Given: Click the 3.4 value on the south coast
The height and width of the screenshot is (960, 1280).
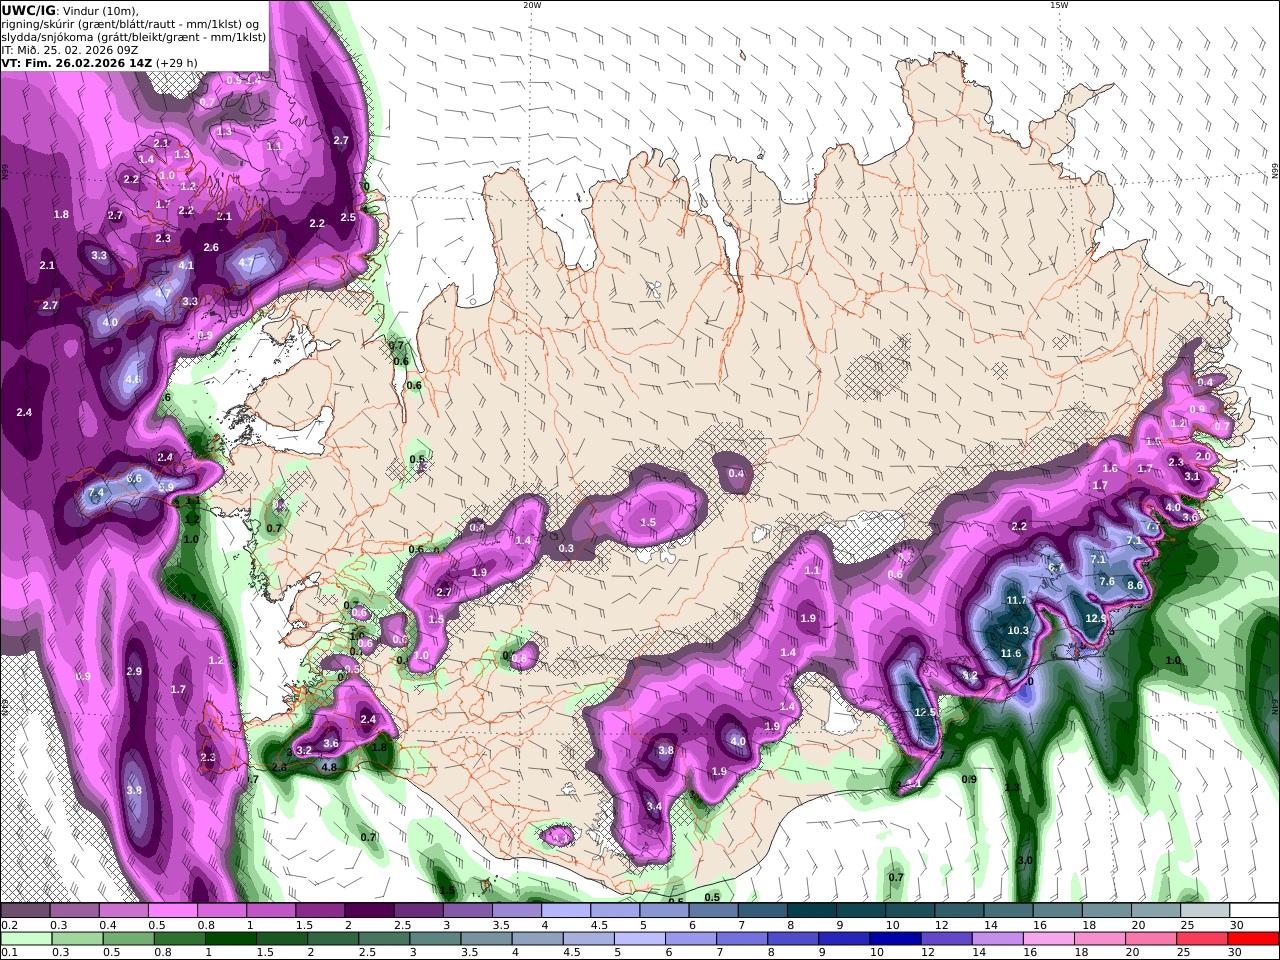Looking at the screenshot, I should (x=654, y=806).
